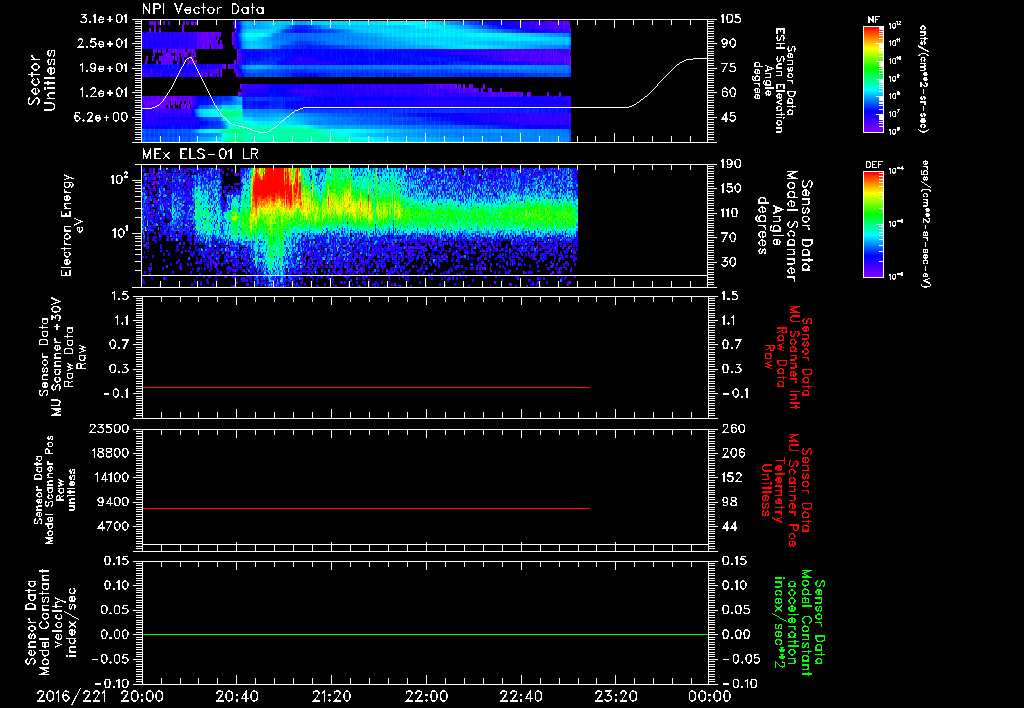
Task: Click the red line in Scanner Pos panel
Action: 366,508
